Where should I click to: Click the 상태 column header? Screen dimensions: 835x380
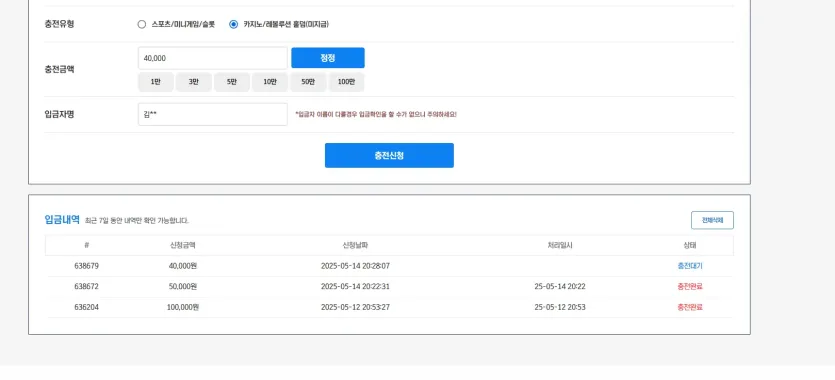click(x=690, y=245)
